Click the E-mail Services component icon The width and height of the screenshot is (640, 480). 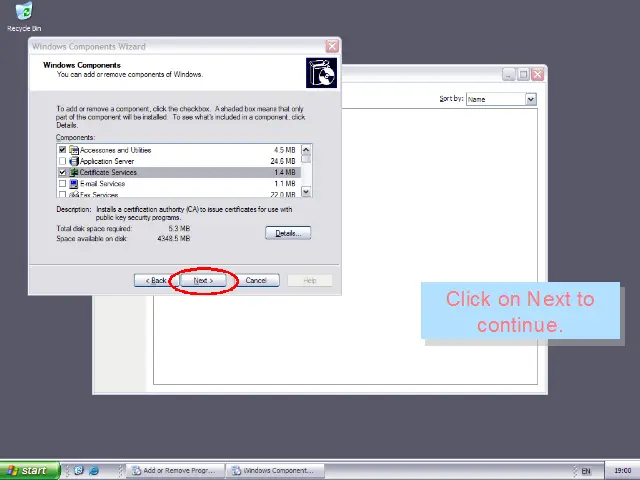[x=74, y=184]
